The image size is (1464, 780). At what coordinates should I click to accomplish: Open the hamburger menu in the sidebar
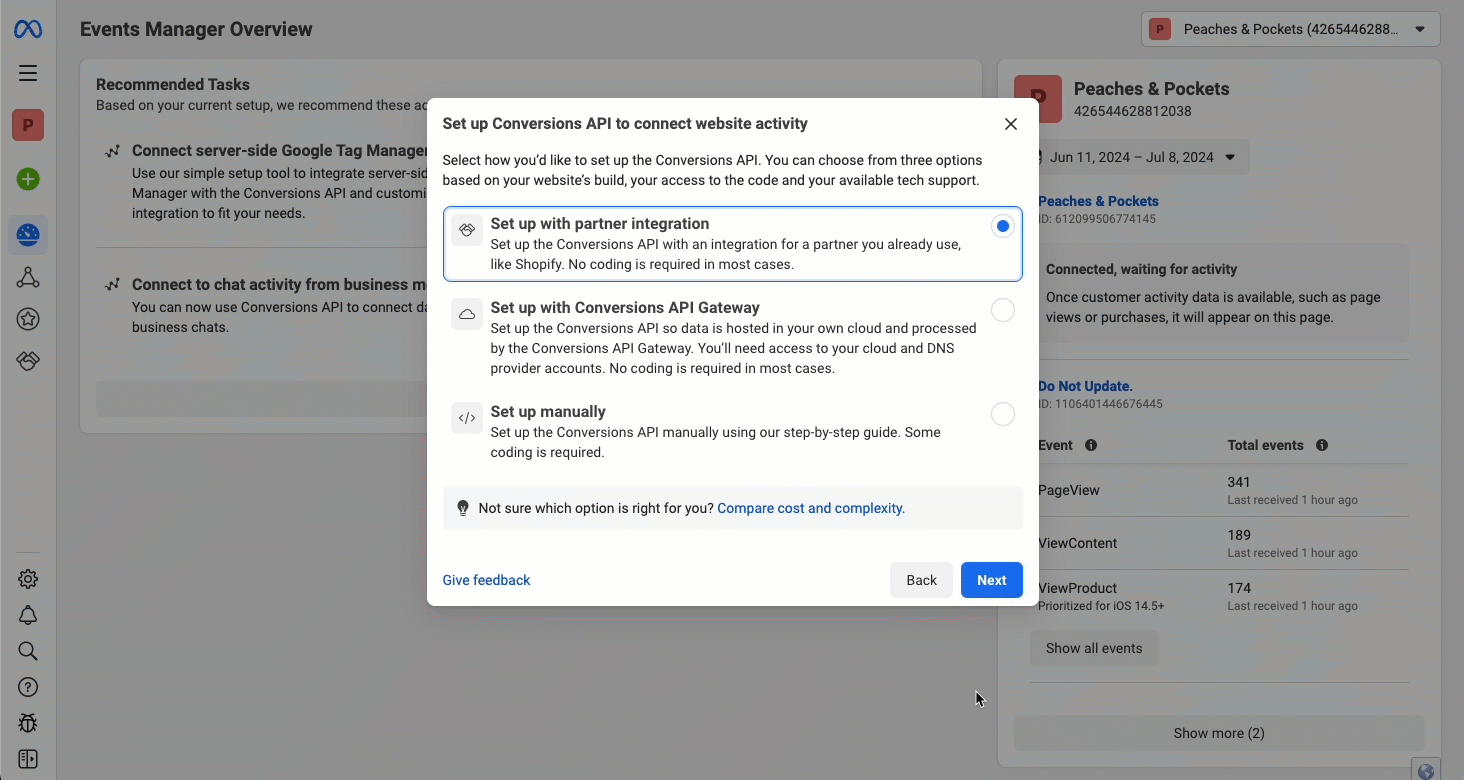(x=28, y=73)
